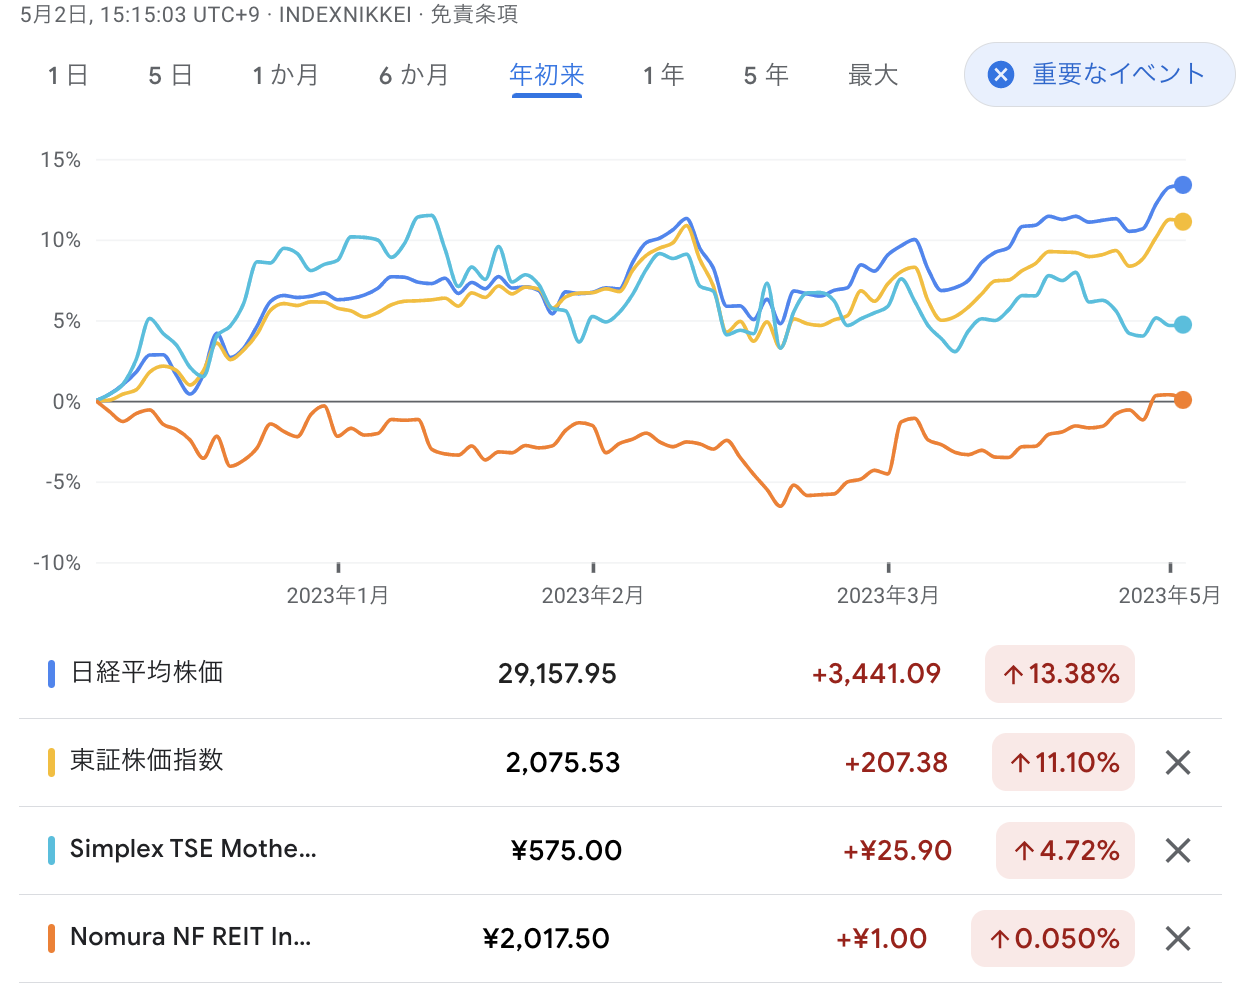
Task: Click the 13.38% change badge for Nikkei
Action: click(x=1060, y=674)
